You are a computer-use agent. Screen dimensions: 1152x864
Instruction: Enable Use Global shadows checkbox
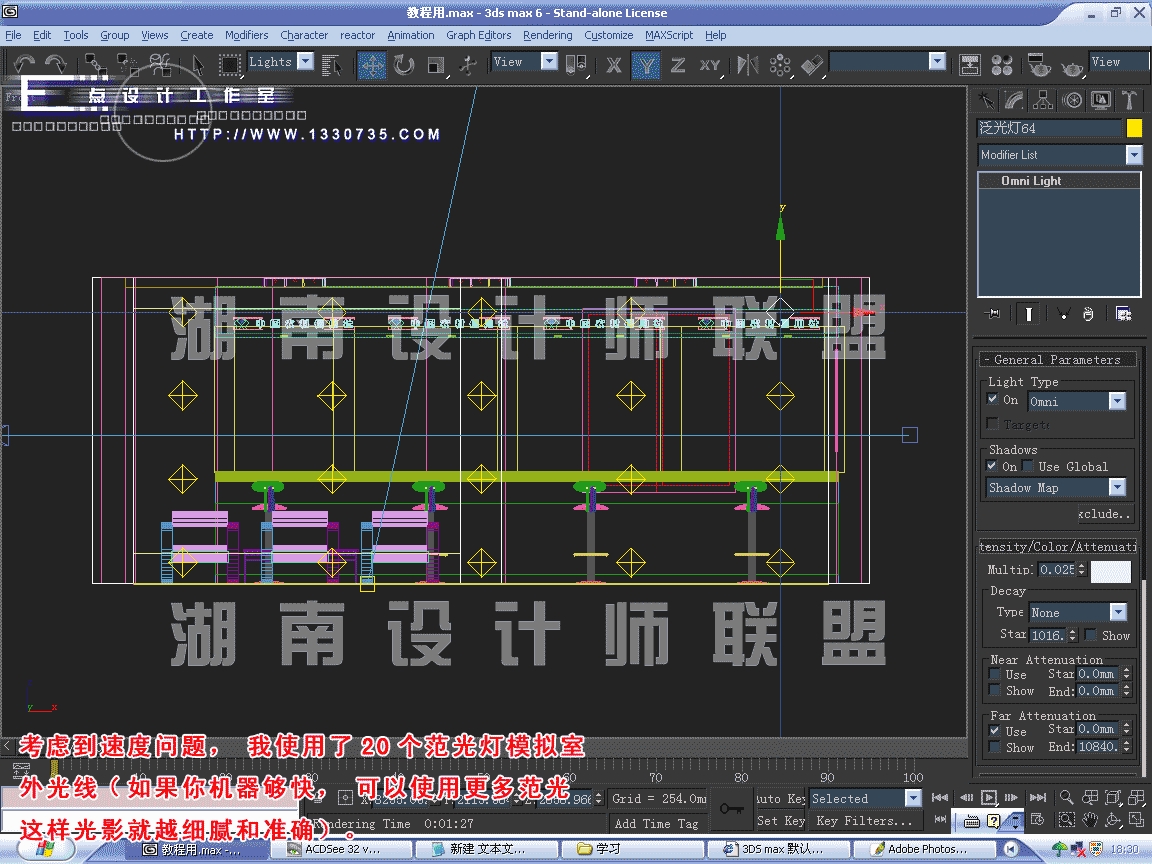click(x=1028, y=466)
